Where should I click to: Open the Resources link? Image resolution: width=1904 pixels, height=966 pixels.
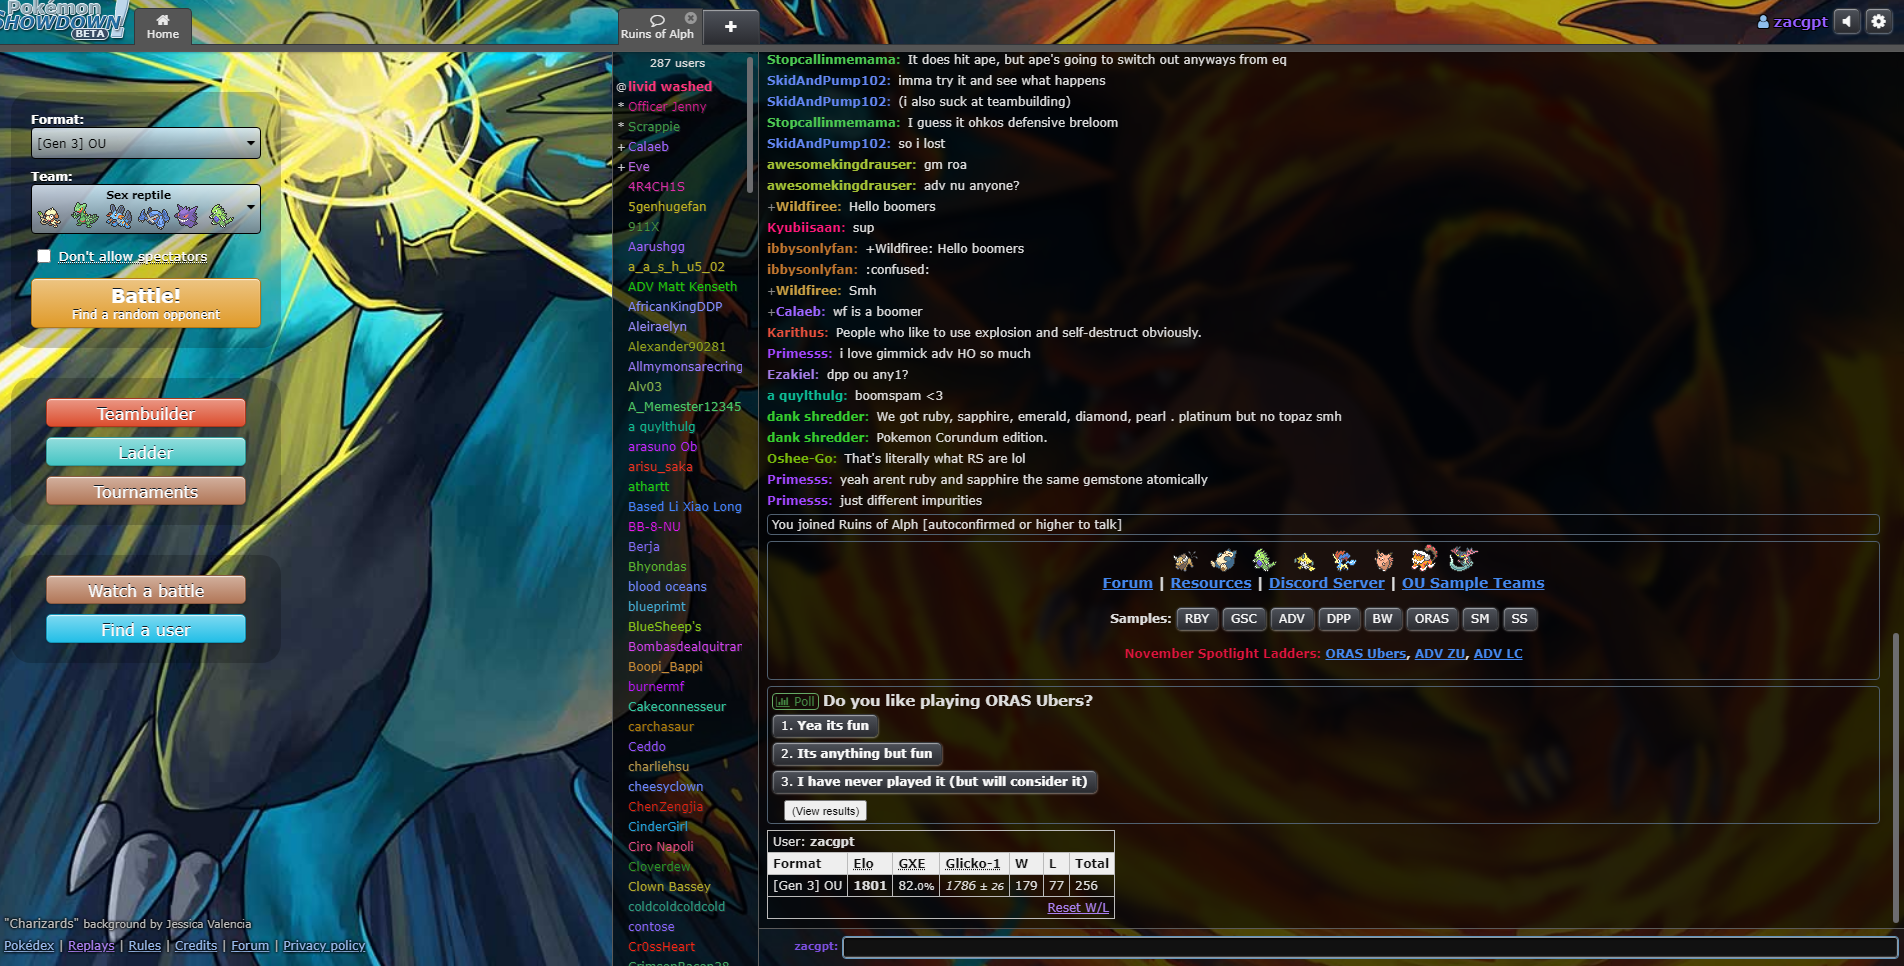point(1211,583)
